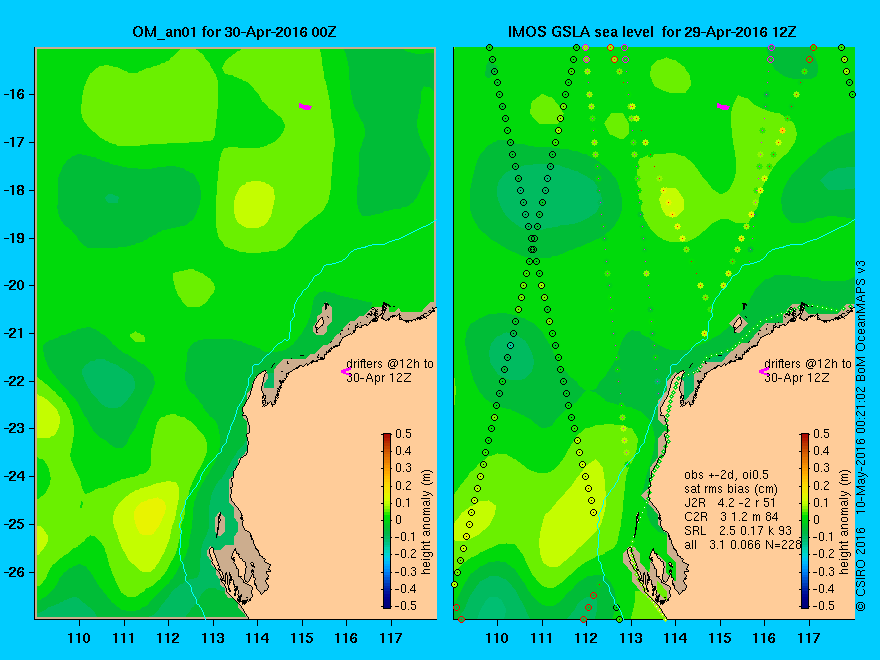The width and height of the screenshot is (880, 660).
Task: Click the SRL satellite statistics row
Action: tap(738, 530)
